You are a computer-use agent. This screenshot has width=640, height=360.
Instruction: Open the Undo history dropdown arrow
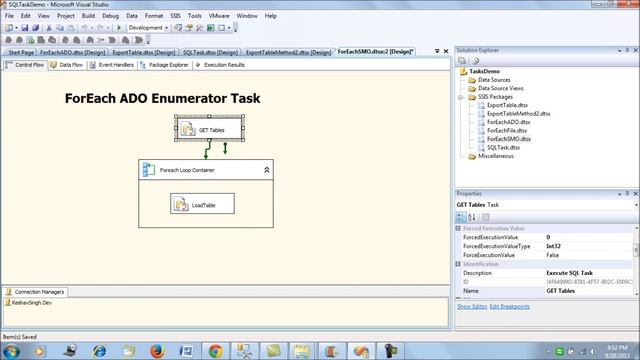(x=92, y=28)
